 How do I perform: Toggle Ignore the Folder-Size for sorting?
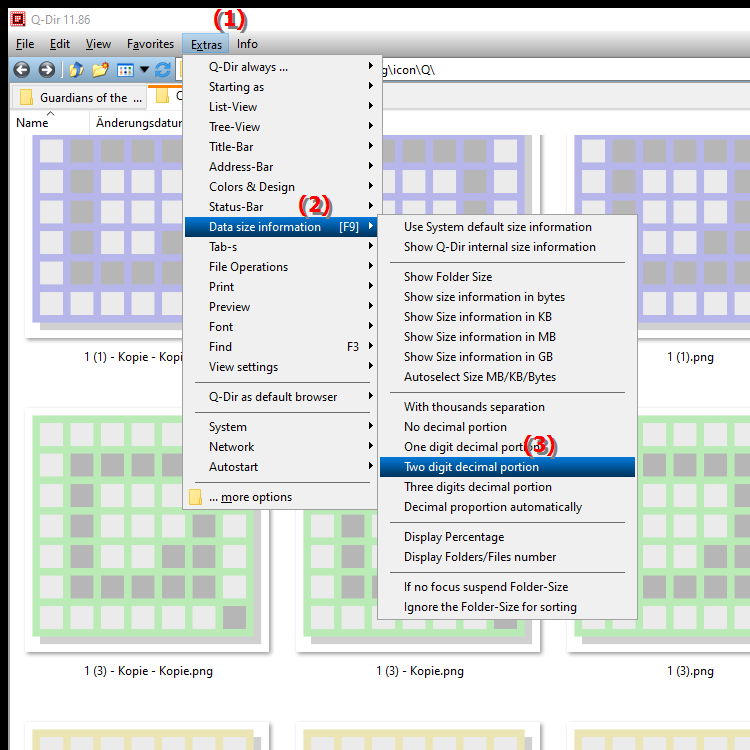click(507, 607)
